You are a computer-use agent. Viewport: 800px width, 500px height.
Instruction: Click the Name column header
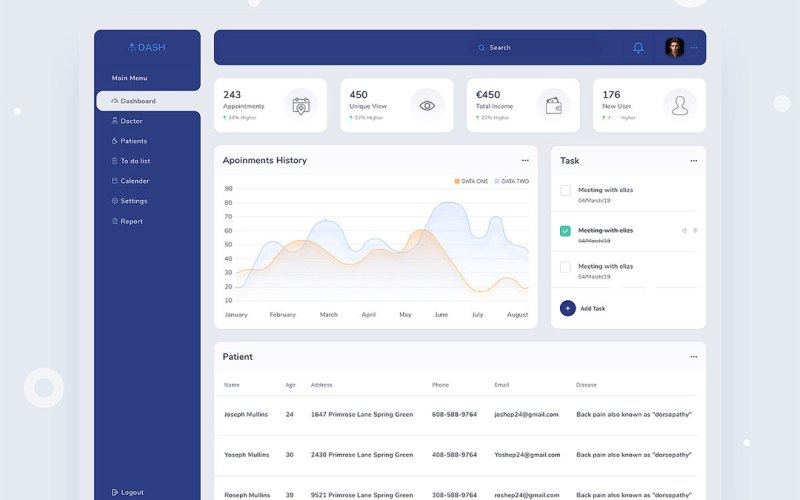tap(232, 385)
